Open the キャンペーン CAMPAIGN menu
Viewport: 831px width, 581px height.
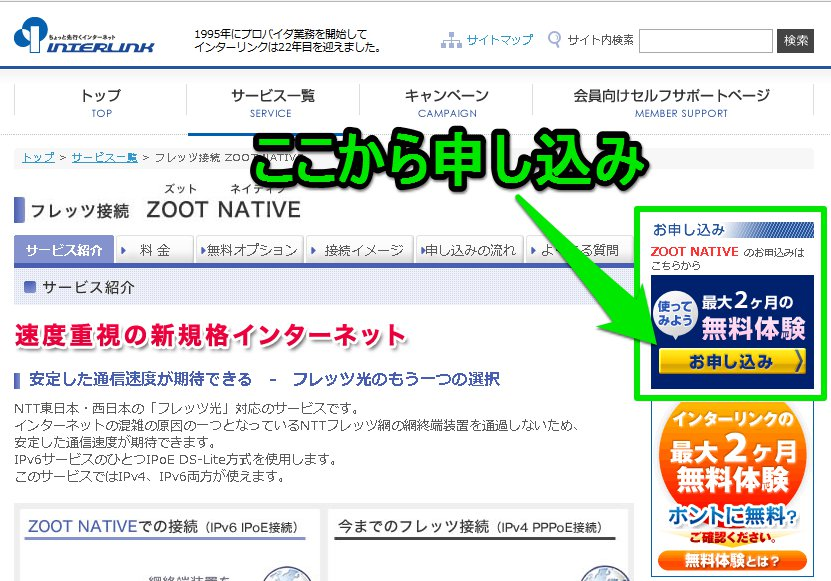(x=446, y=102)
